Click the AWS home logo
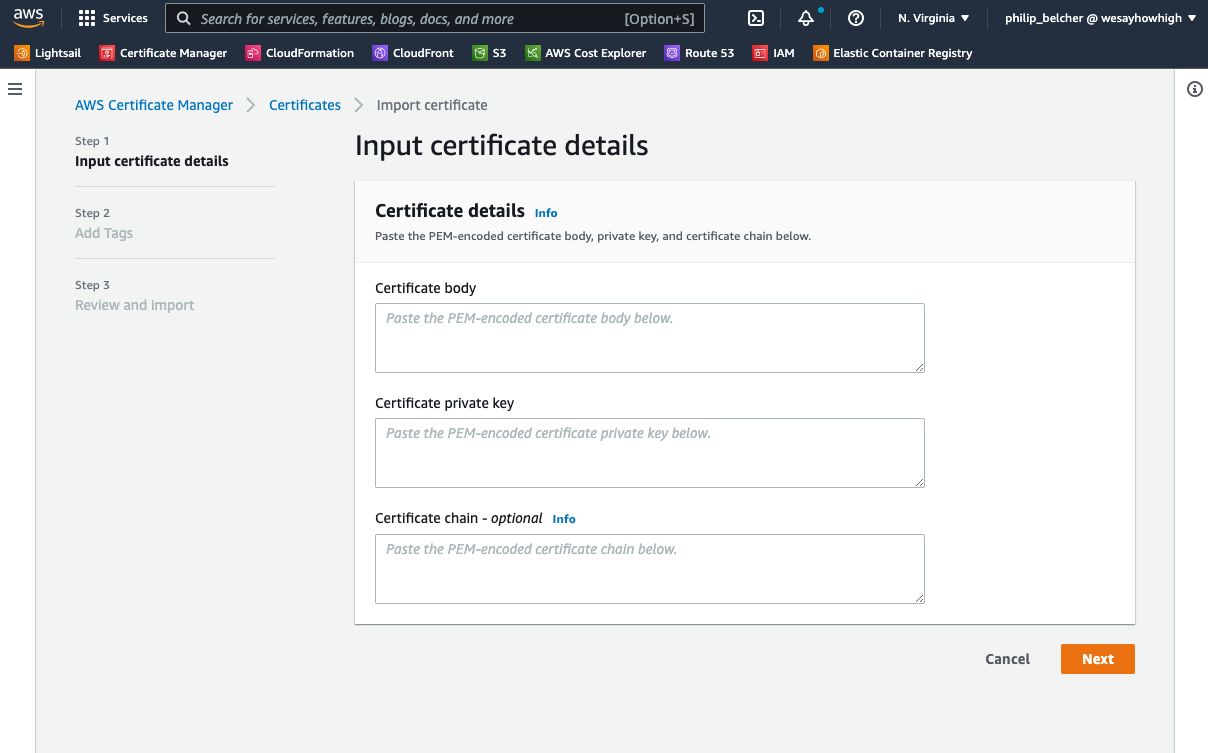The width and height of the screenshot is (1208, 753). (x=28, y=17)
